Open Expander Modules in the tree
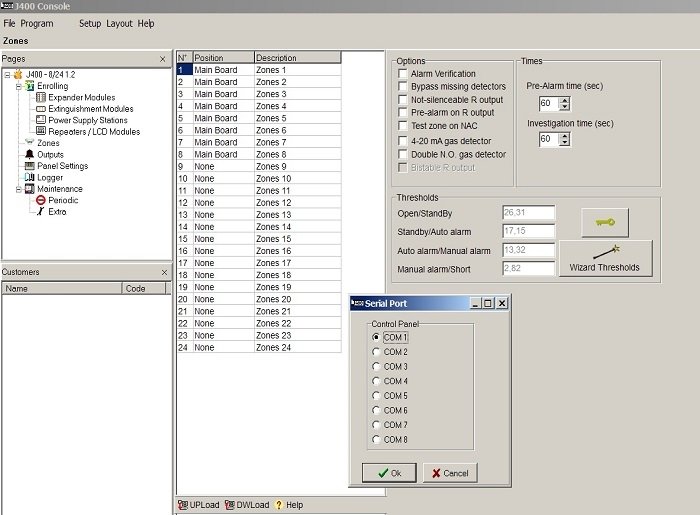This screenshot has height=515, width=700. pos(81,97)
